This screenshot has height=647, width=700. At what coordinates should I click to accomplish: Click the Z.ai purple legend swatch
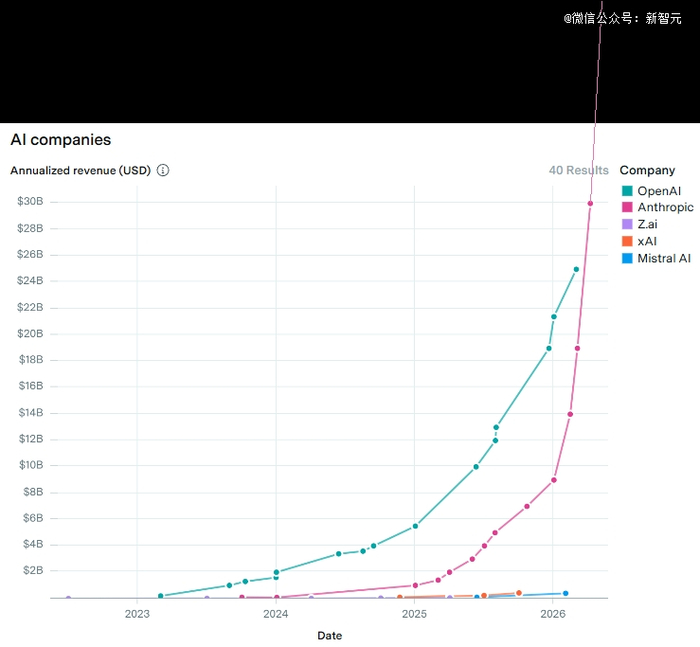[627, 224]
